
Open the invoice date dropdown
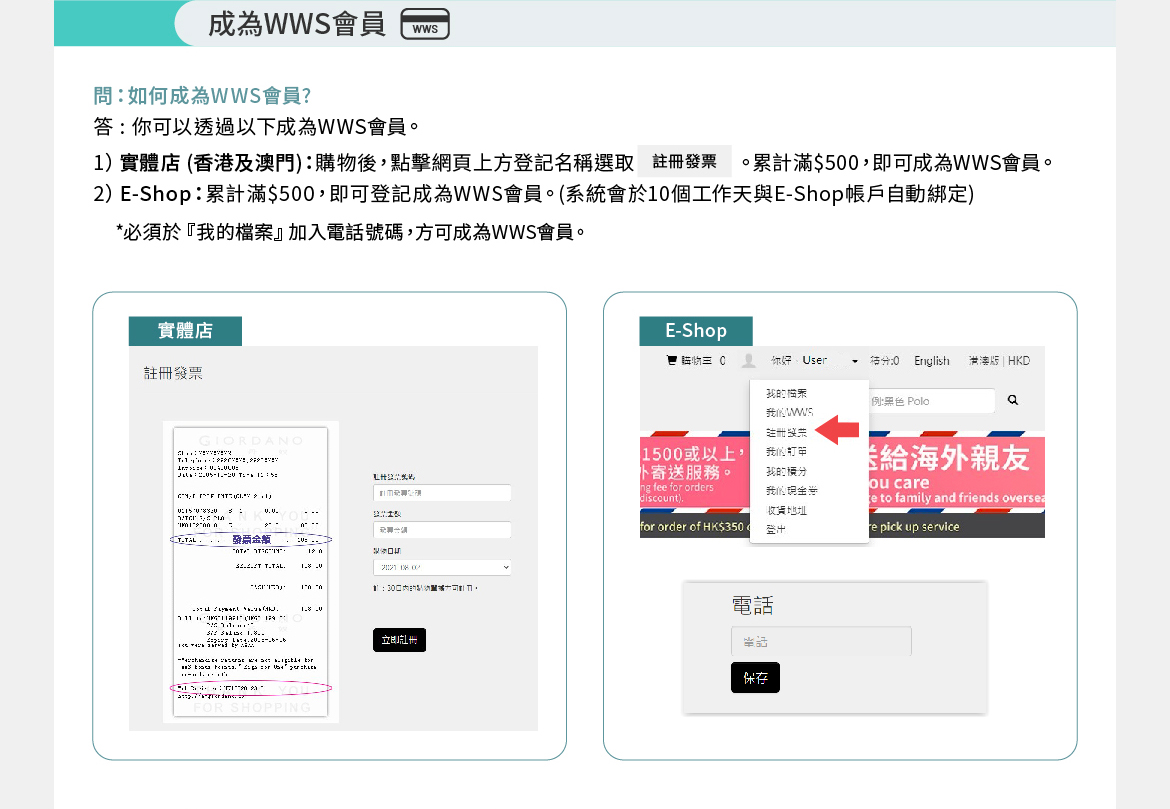click(441, 567)
